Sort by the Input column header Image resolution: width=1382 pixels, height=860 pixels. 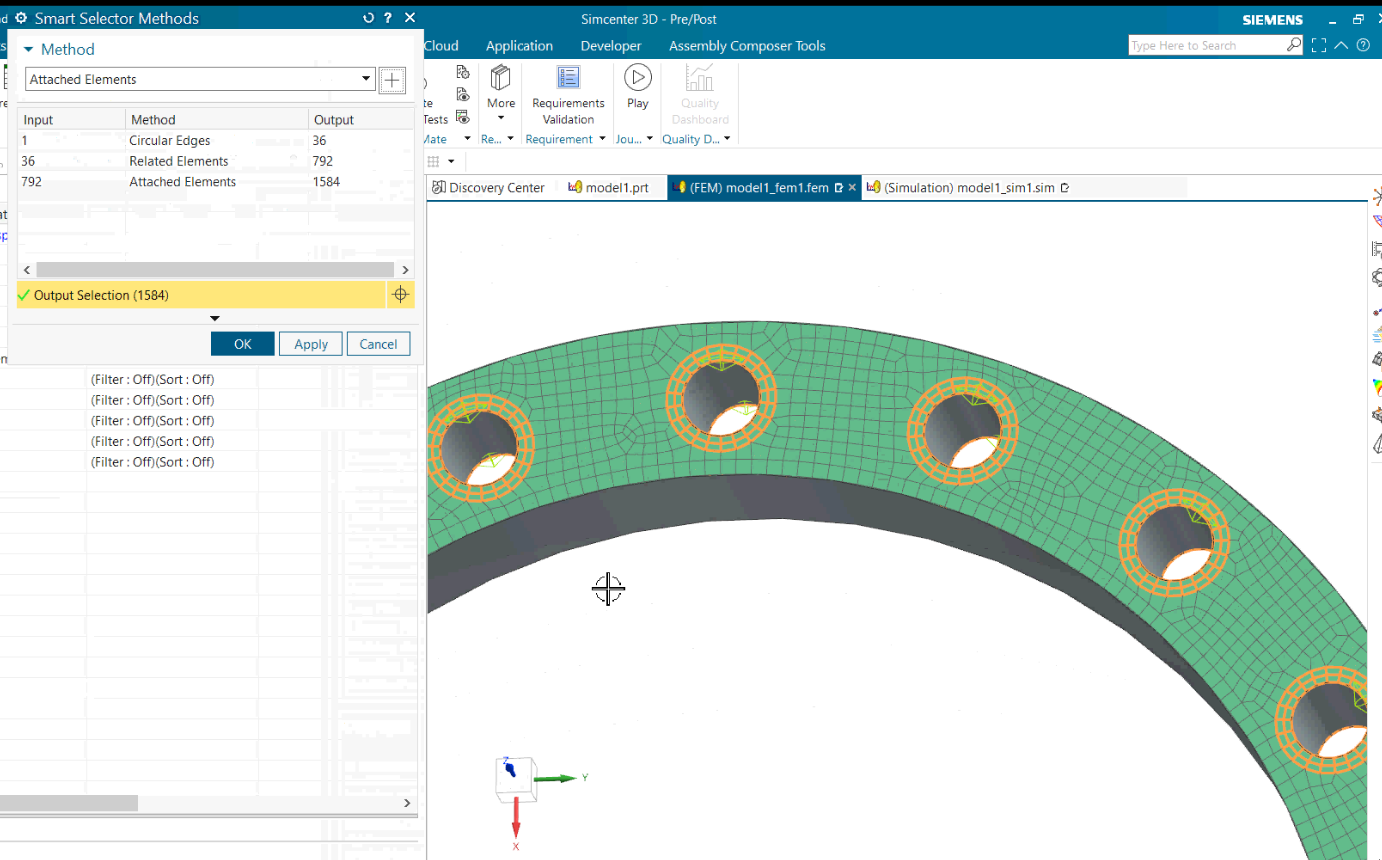click(x=71, y=119)
